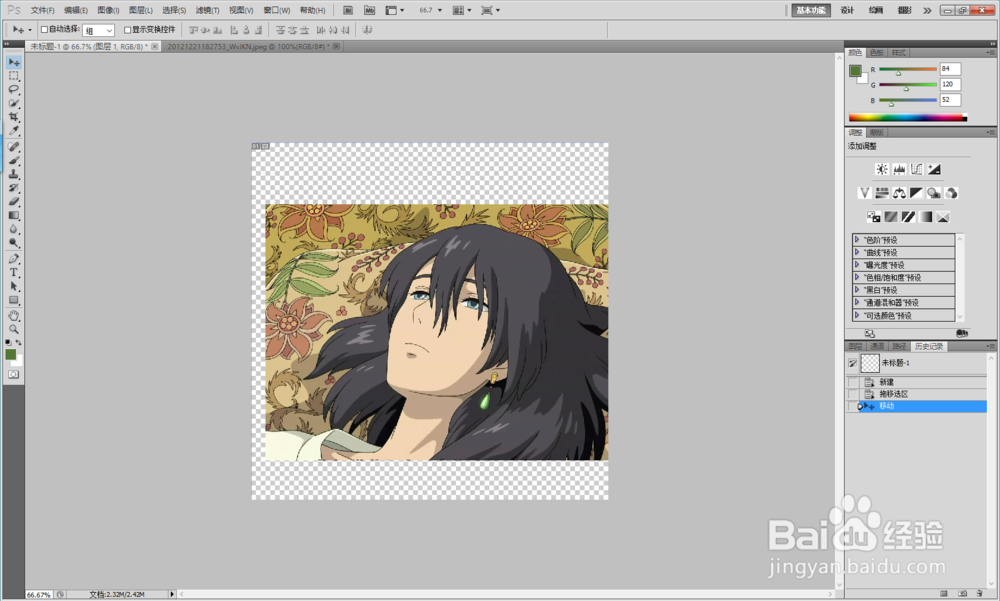Image resolution: width=1000 pixels, height=601 pixels.
Task: Select the Rectangular Marquee tool
Action: point(13,75)
